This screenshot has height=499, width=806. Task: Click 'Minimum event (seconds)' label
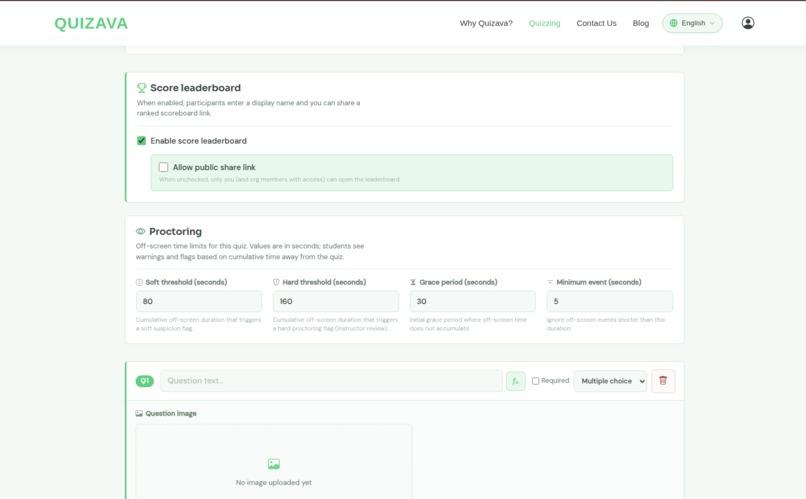point(599,282)
